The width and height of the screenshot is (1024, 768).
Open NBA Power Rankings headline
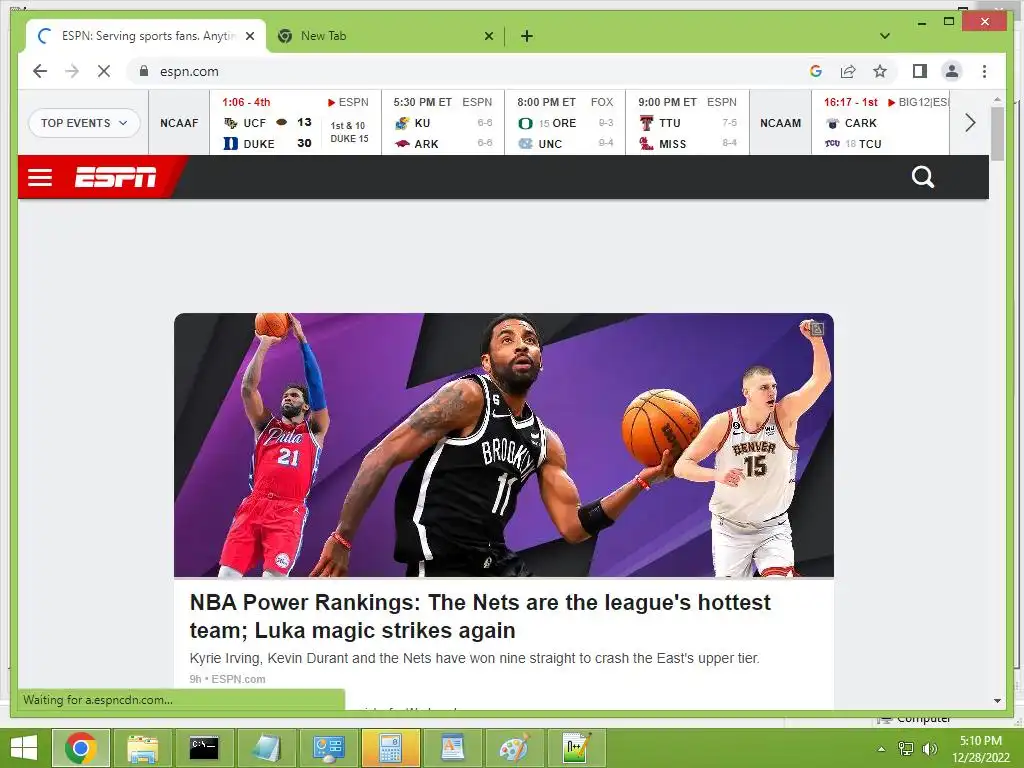click(x=480, y=616)
